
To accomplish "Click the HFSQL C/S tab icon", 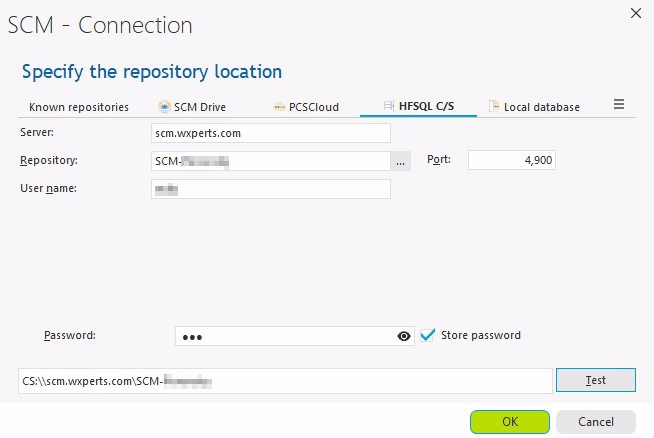I will click(x=389, y=107).
